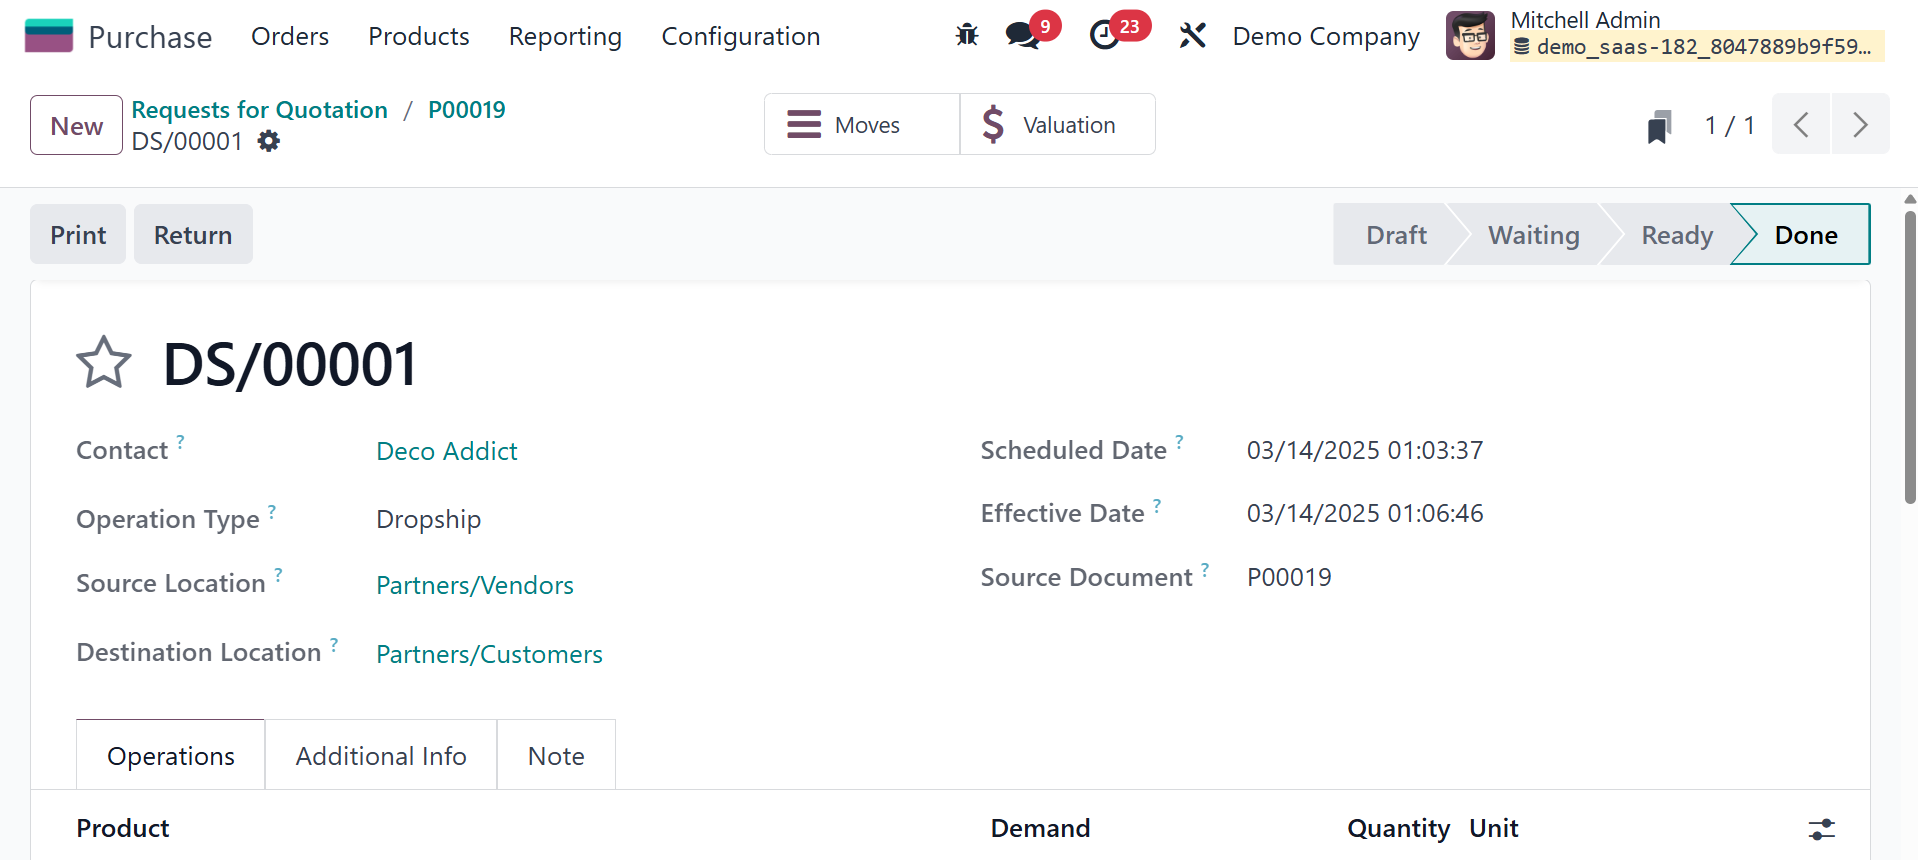This screenshot has width=1918, height=860.
Task: Open the Orders menu
Action: [x=290, y=36]
